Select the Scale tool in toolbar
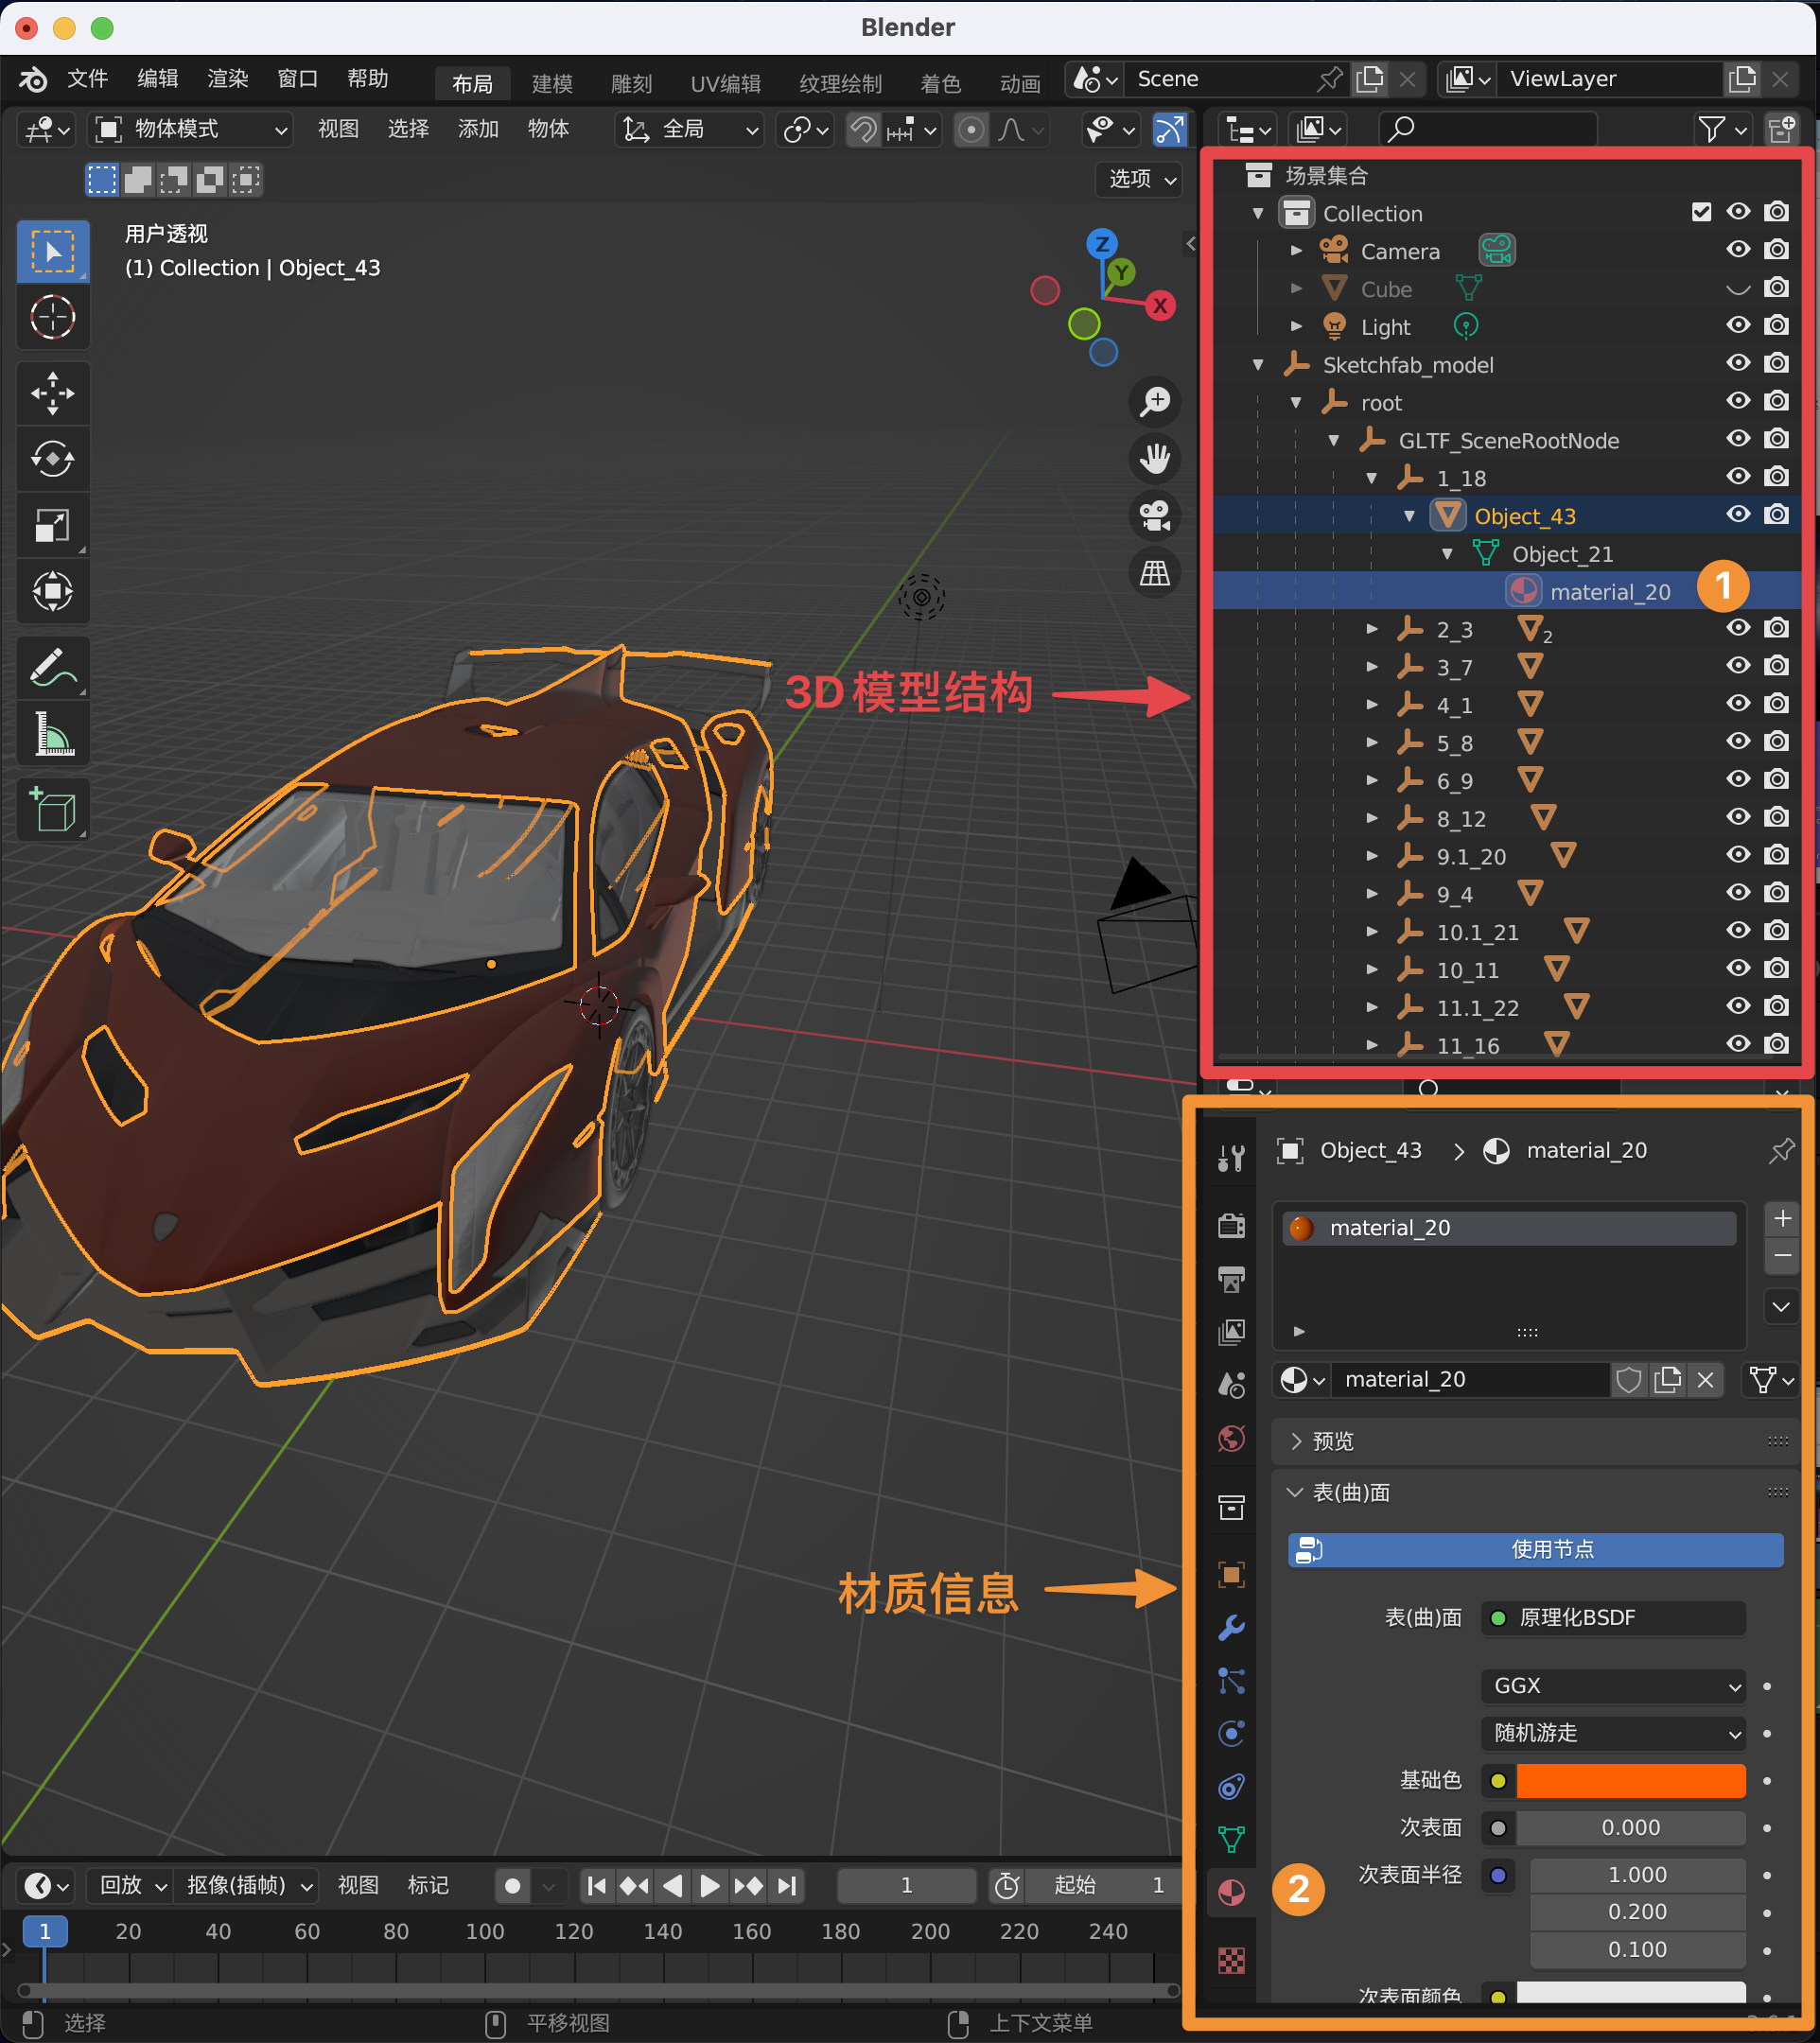Screen dimensions: 1820x2043 [x=52, y=525]
